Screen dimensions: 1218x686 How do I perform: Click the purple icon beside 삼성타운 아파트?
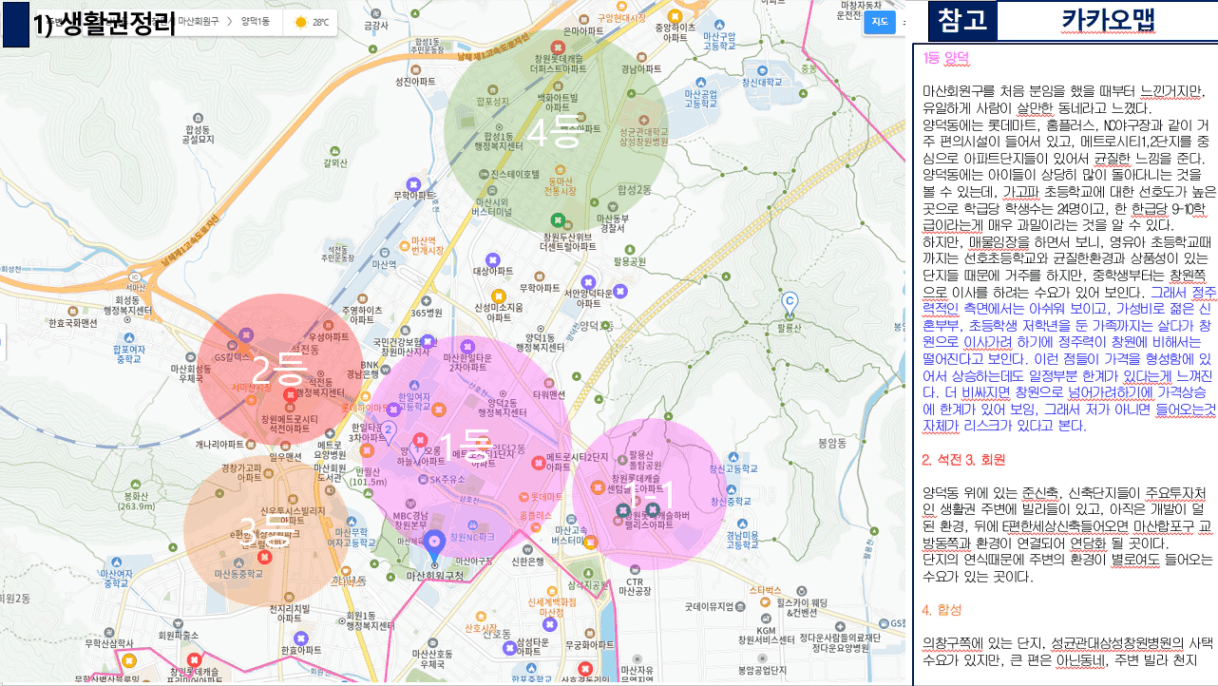coord(508,648)
